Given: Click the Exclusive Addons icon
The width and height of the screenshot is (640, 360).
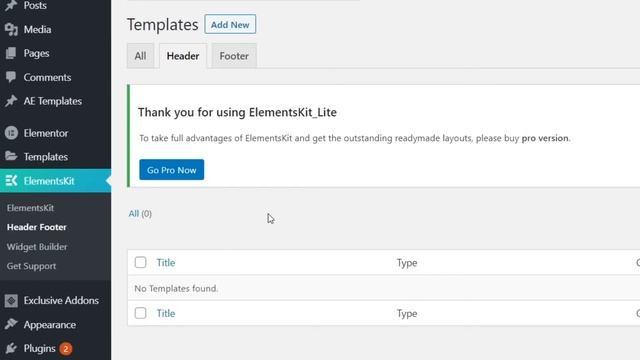Looking at the screenshot, I should pyautogui.click(x=11, y=300).
